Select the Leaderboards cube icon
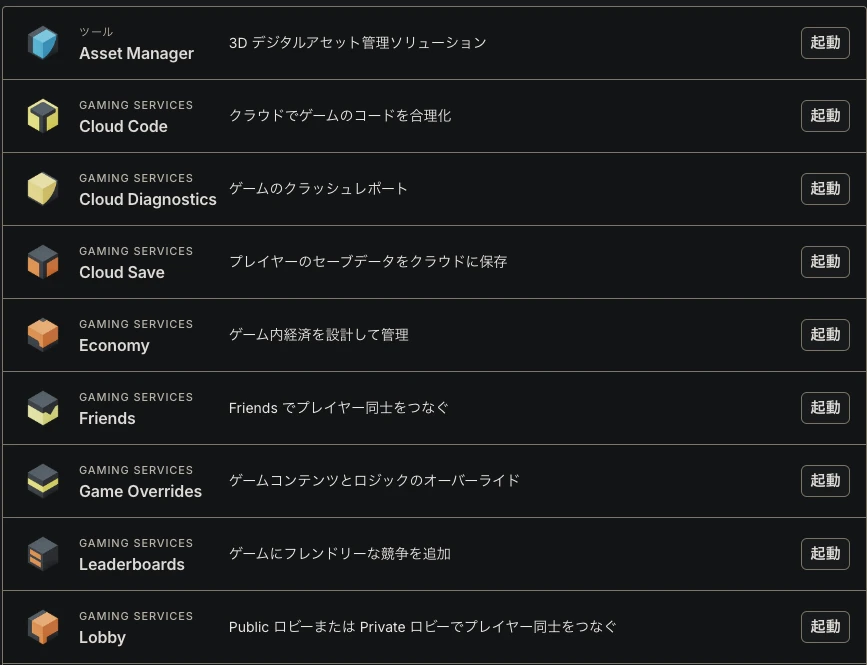The width and height of the screenshot is (867, 665). click(x=43, y=553)
